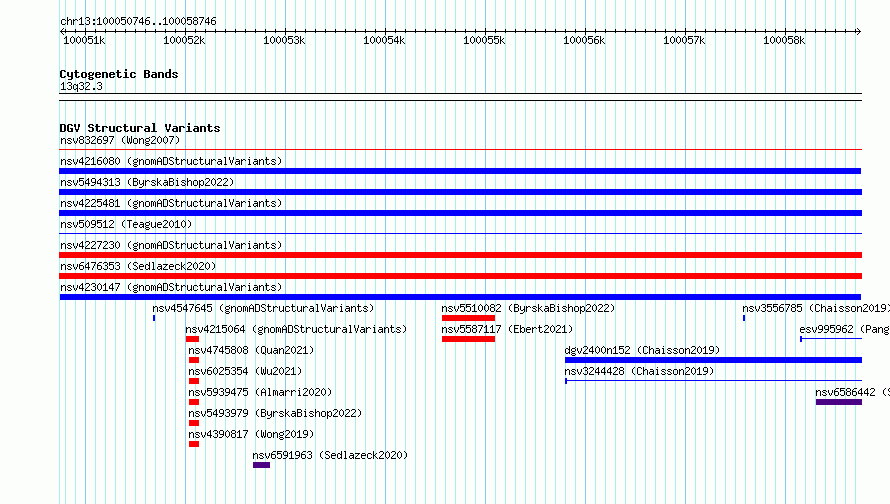Open nsv5493979 (ByrskaBishop2022) label
The image size is (890, 504).
(x=275, y=413)
